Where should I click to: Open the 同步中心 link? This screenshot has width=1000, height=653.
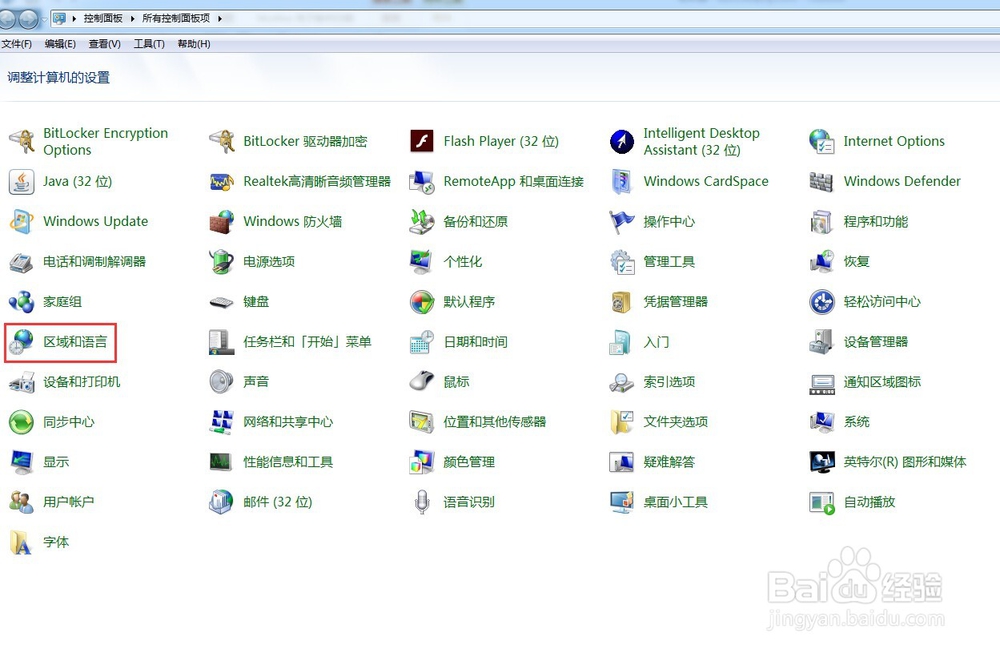[69, 422]
